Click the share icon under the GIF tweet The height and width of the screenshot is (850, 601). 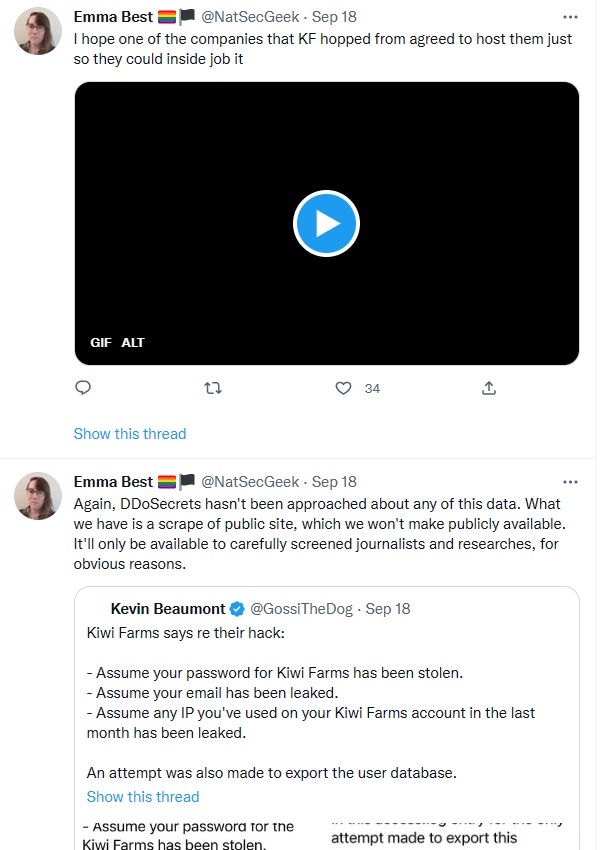(x=489, y=388)
